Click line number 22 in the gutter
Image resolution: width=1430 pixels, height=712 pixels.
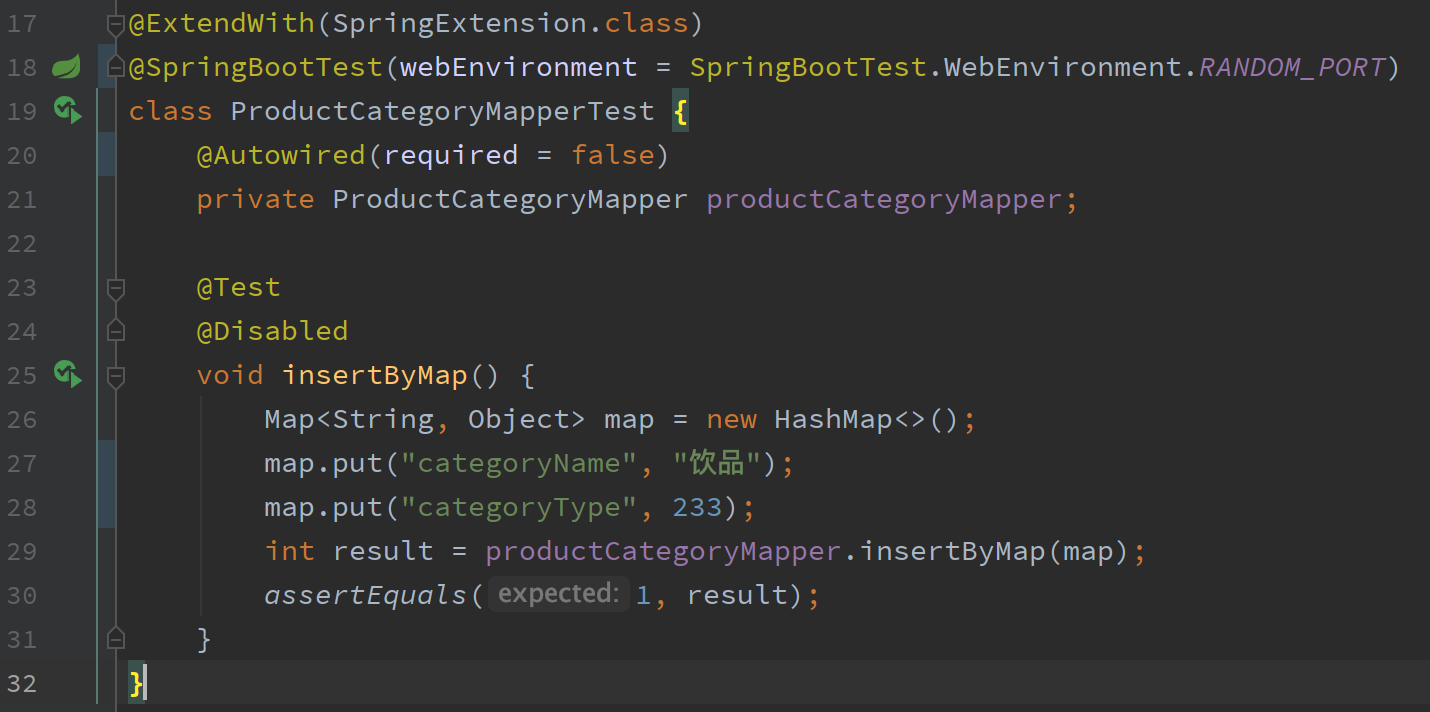(21, 243)
